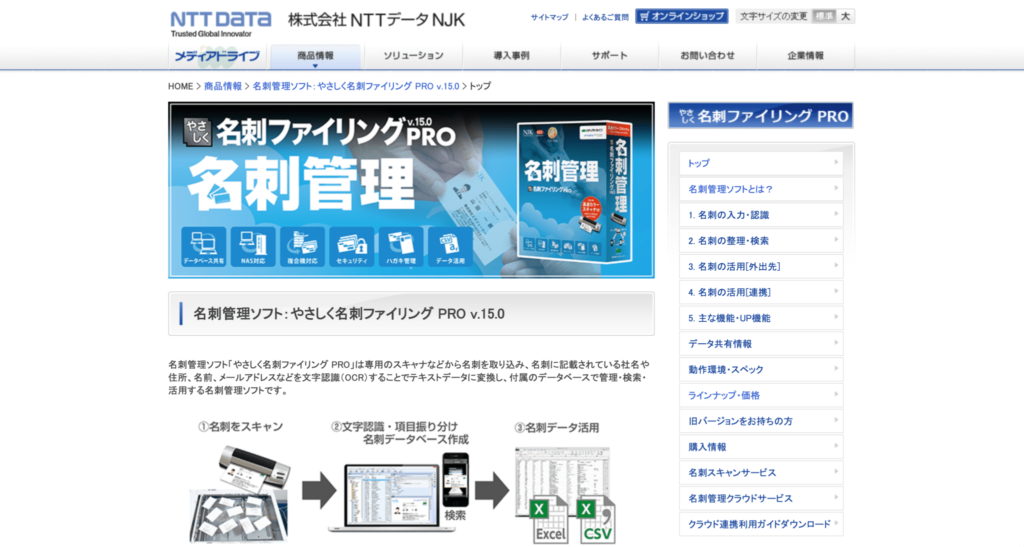The height and width of the screenshot is (547, 1024).
Task: Click the ハガキ管理 feature icon
Action: (401, 247)
